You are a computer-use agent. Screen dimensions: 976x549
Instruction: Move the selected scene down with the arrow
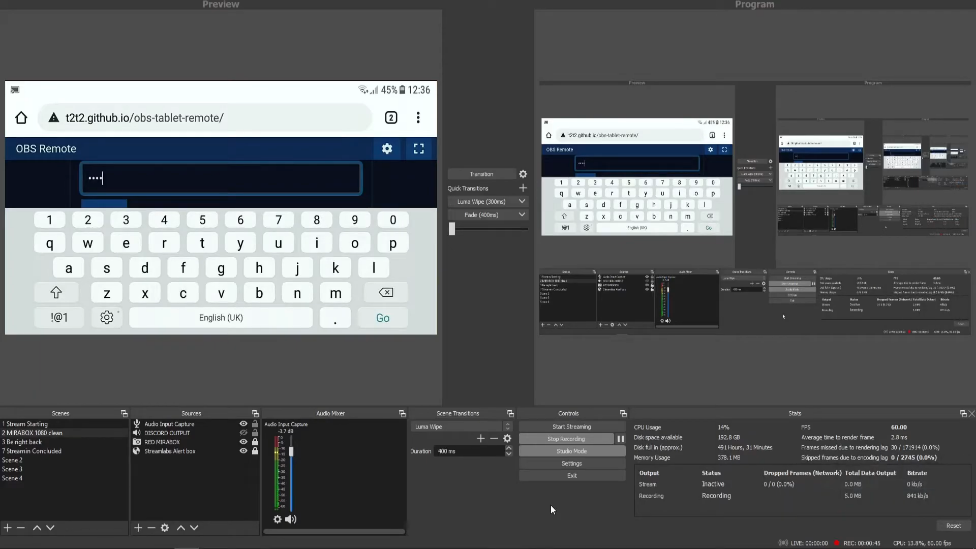(x=50, y=528)
